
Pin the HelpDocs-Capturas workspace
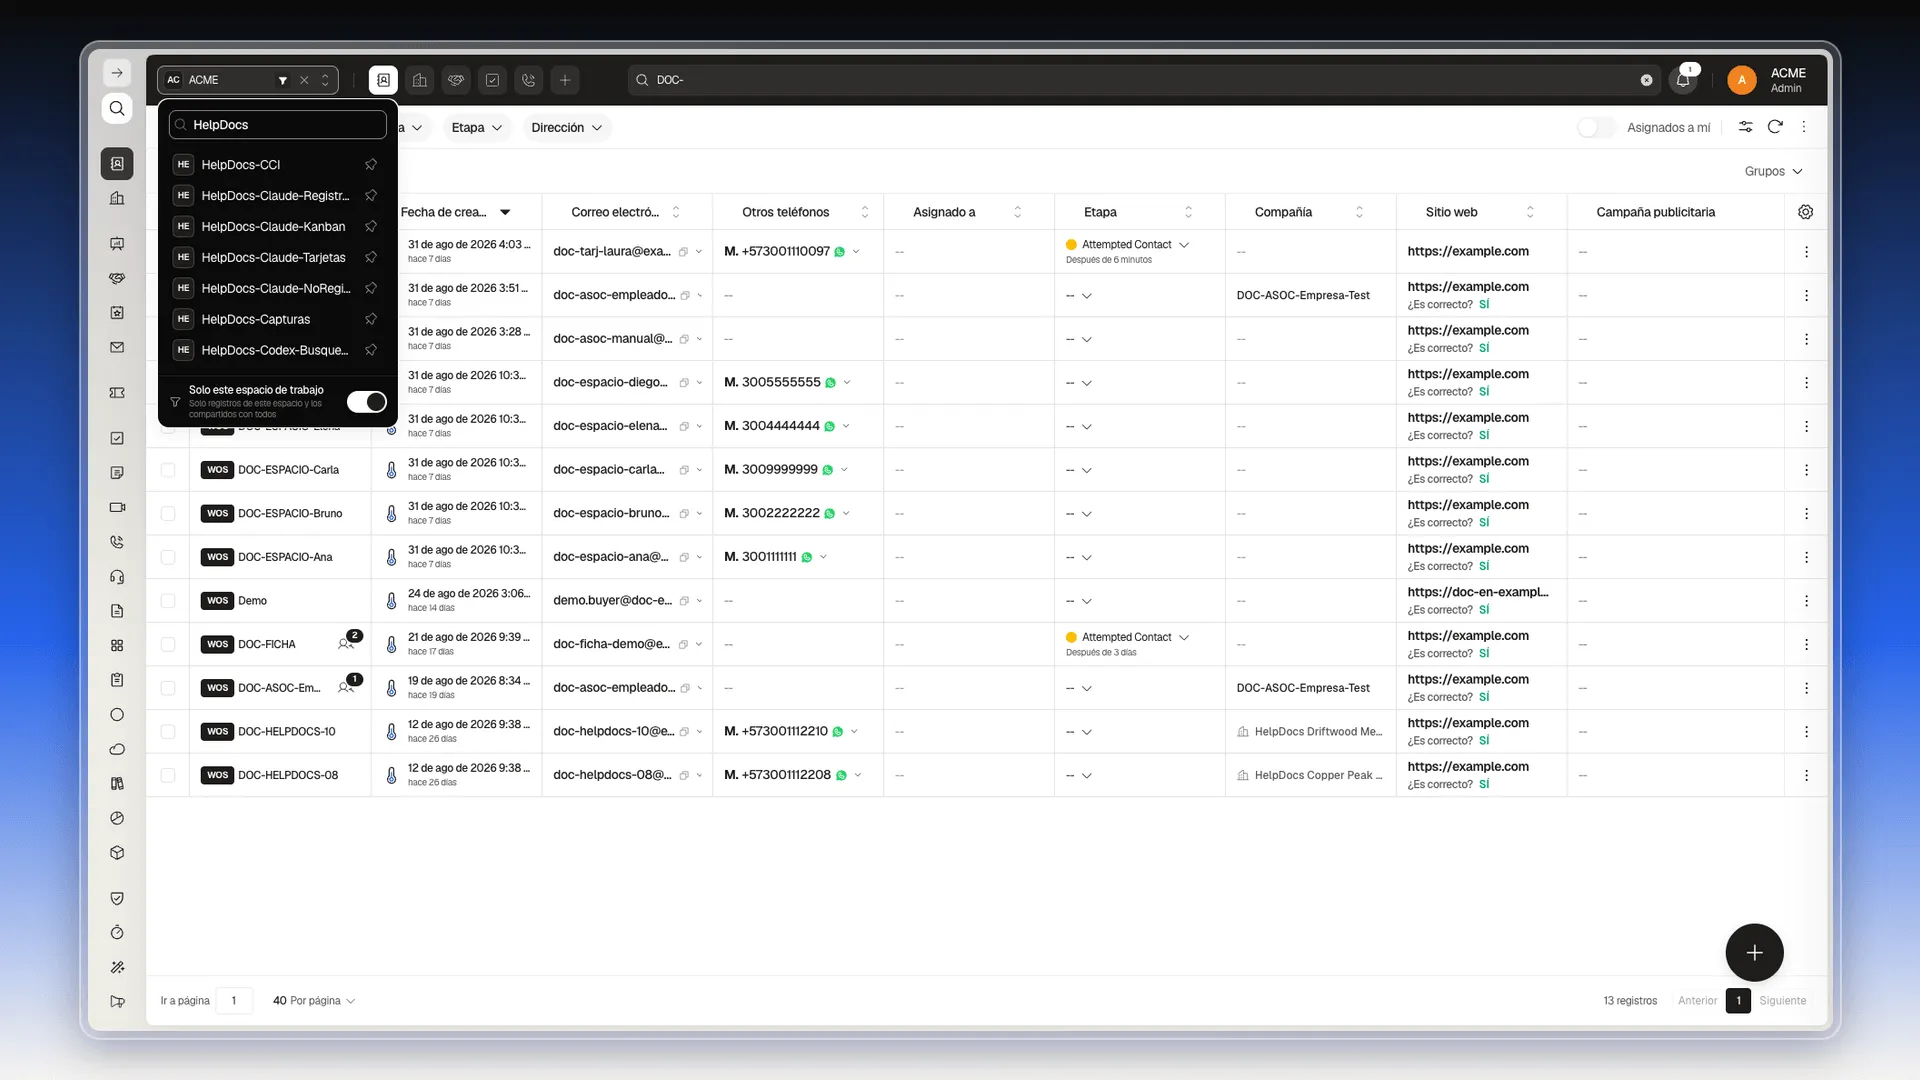371,319
